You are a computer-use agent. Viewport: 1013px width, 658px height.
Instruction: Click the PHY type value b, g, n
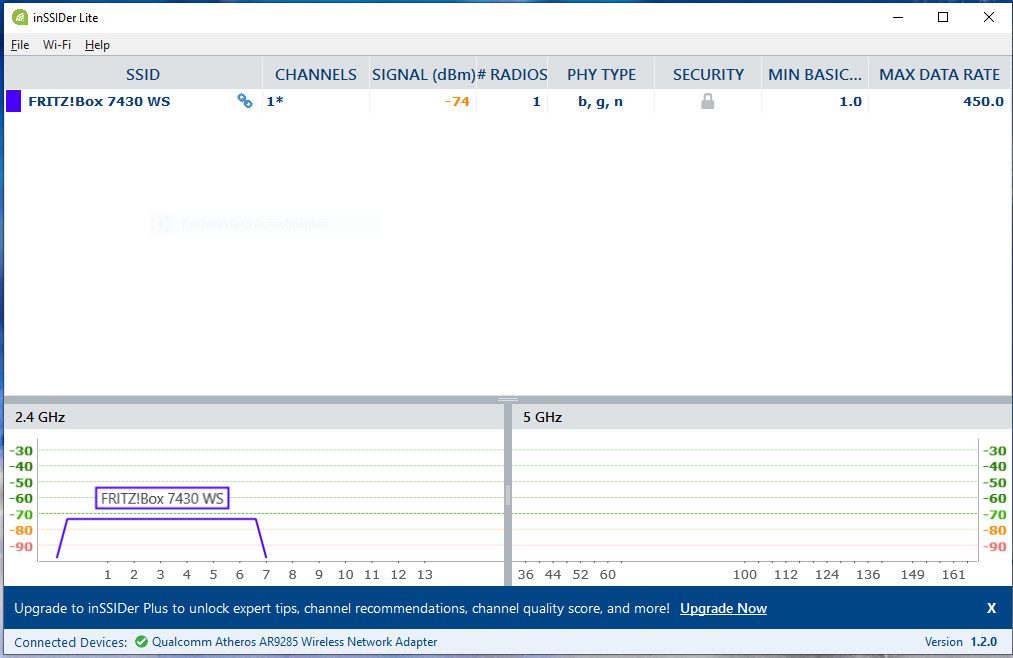(x=600, y=101)
